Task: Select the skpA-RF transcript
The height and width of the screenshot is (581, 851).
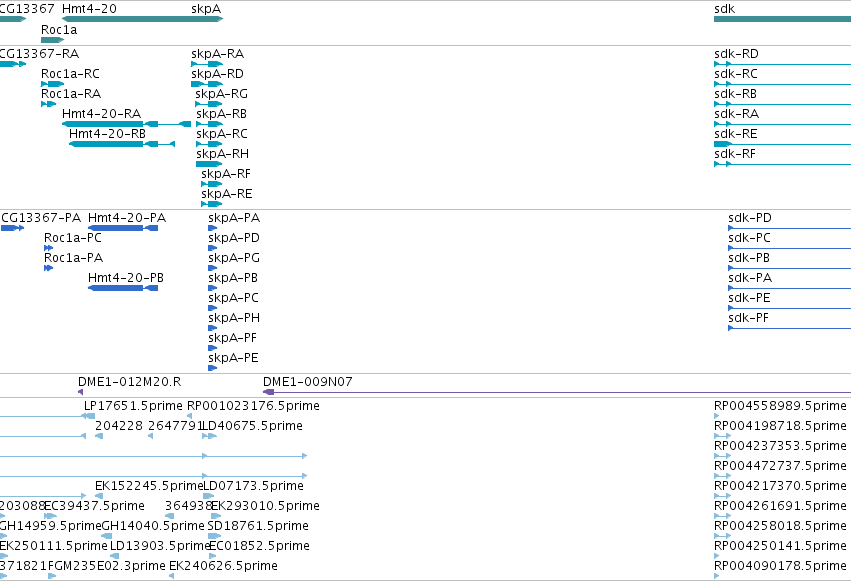Action: tap(226, 174)
